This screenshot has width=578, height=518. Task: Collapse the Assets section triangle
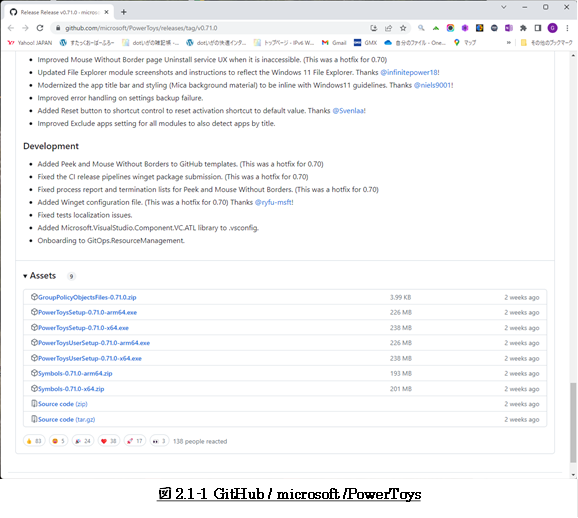click(x=25, y=276)
